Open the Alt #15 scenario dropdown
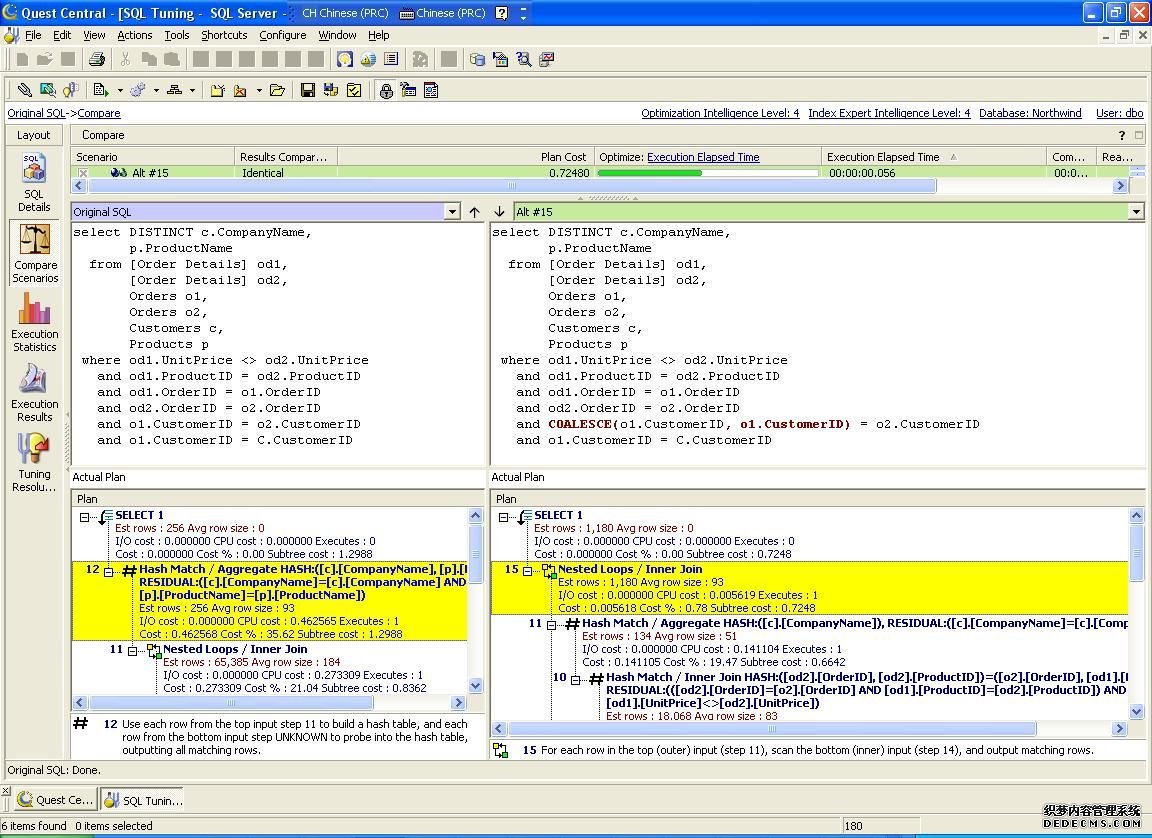1152x838 pixels. [x=1135, y=212]
